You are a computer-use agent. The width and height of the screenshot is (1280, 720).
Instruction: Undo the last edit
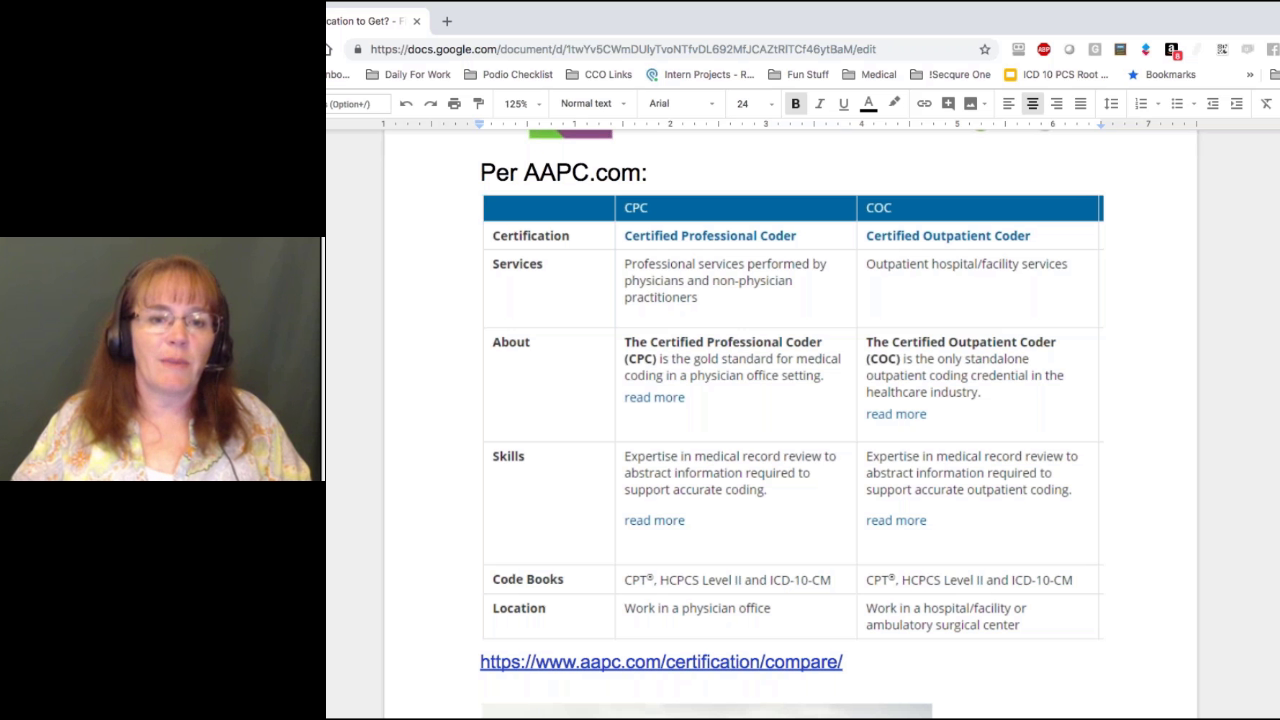coord(406,104)
